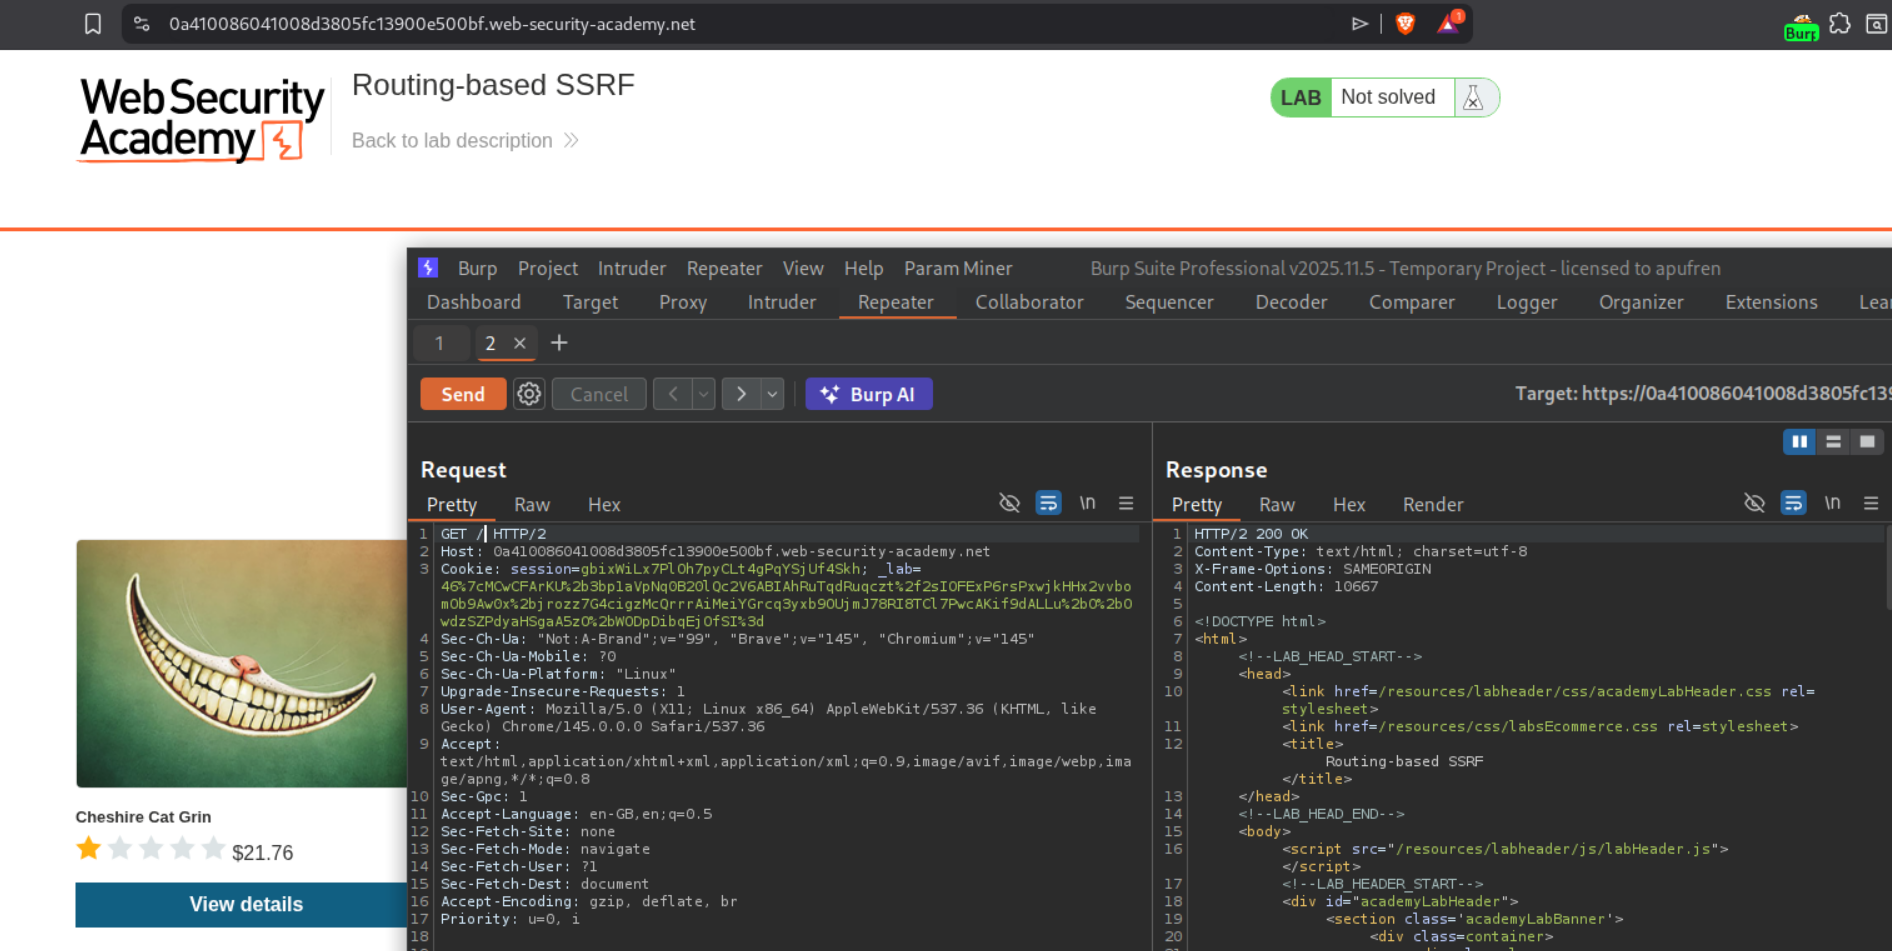Toggle word wrap in the Response panel
This screenshot has height=951, width=1892.
click(1793, 504)
